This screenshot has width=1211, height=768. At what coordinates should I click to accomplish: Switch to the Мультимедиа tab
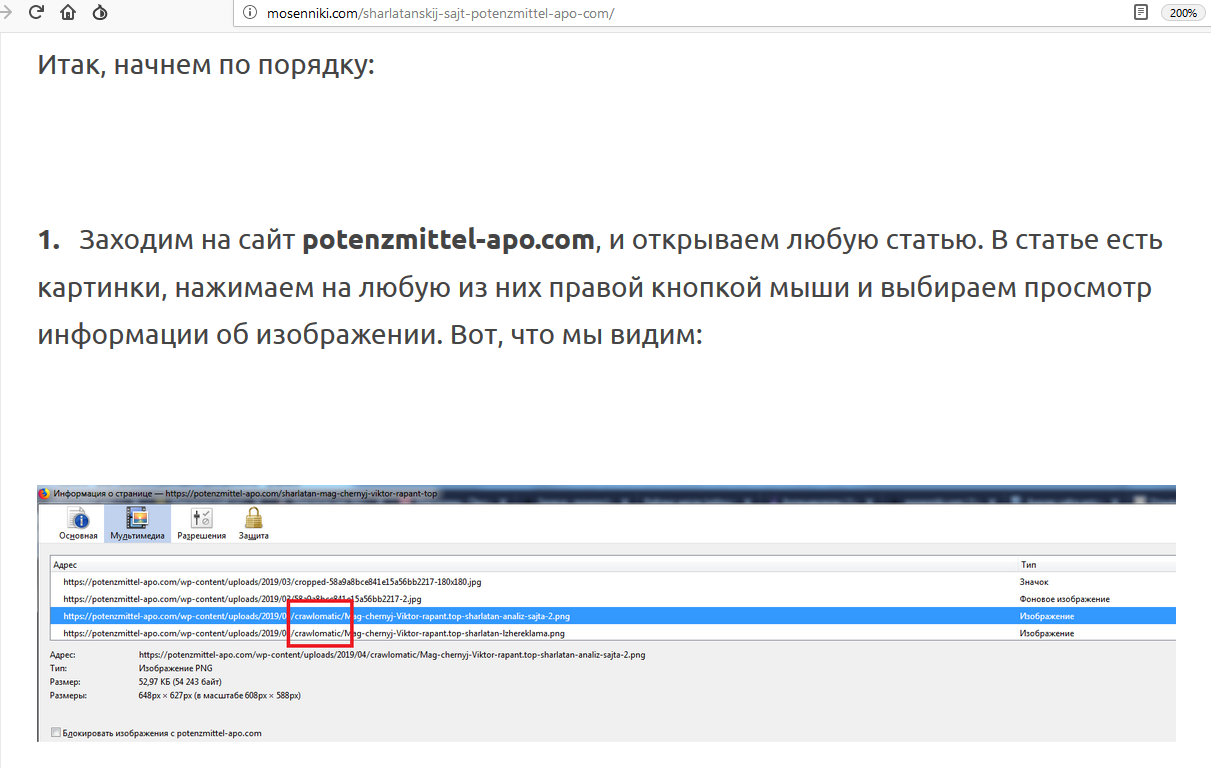pos(137,523)
